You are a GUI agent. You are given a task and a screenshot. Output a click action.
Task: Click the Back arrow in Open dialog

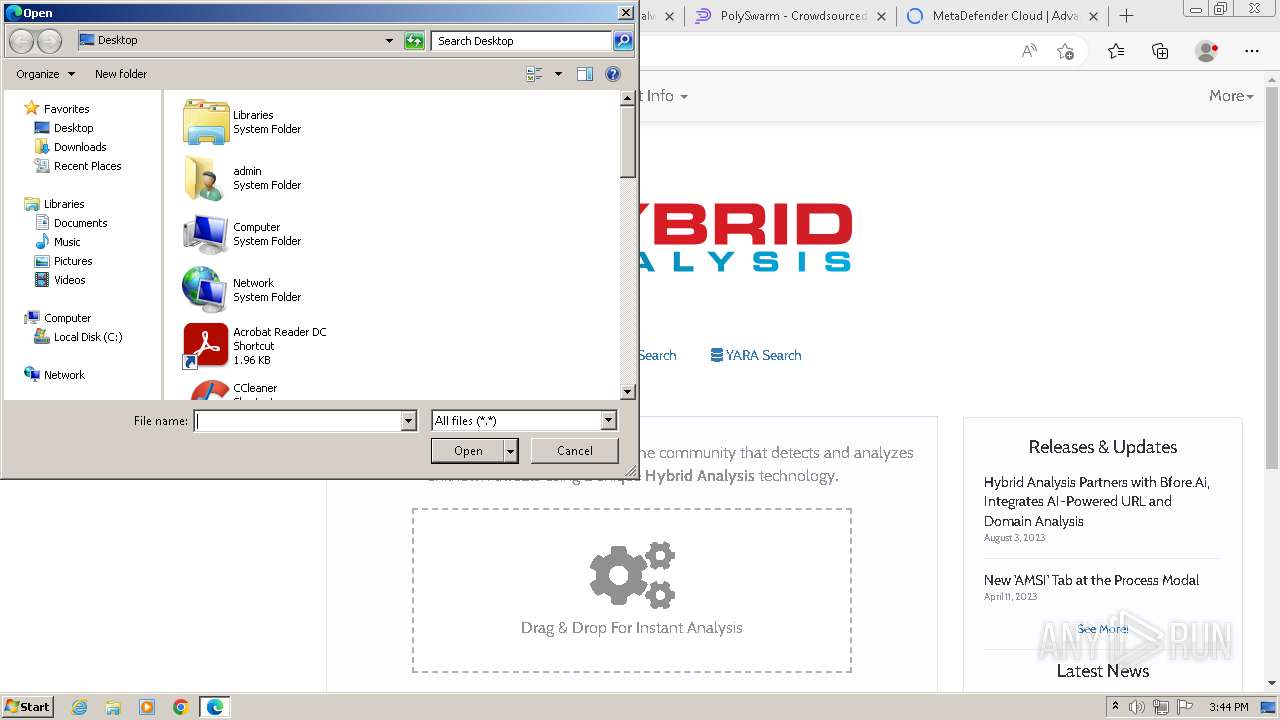click(x=21, y=41)
